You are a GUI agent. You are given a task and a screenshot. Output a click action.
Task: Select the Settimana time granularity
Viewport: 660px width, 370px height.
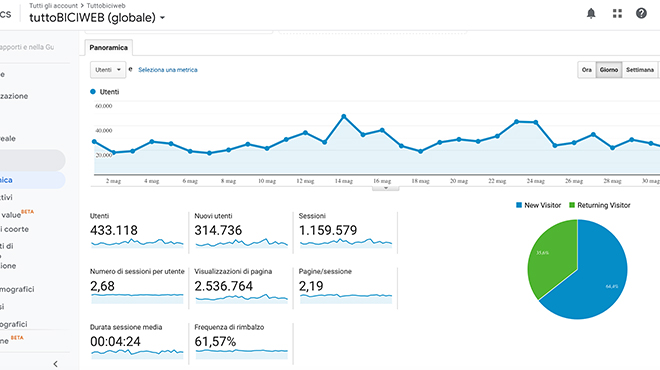(640, 70)
